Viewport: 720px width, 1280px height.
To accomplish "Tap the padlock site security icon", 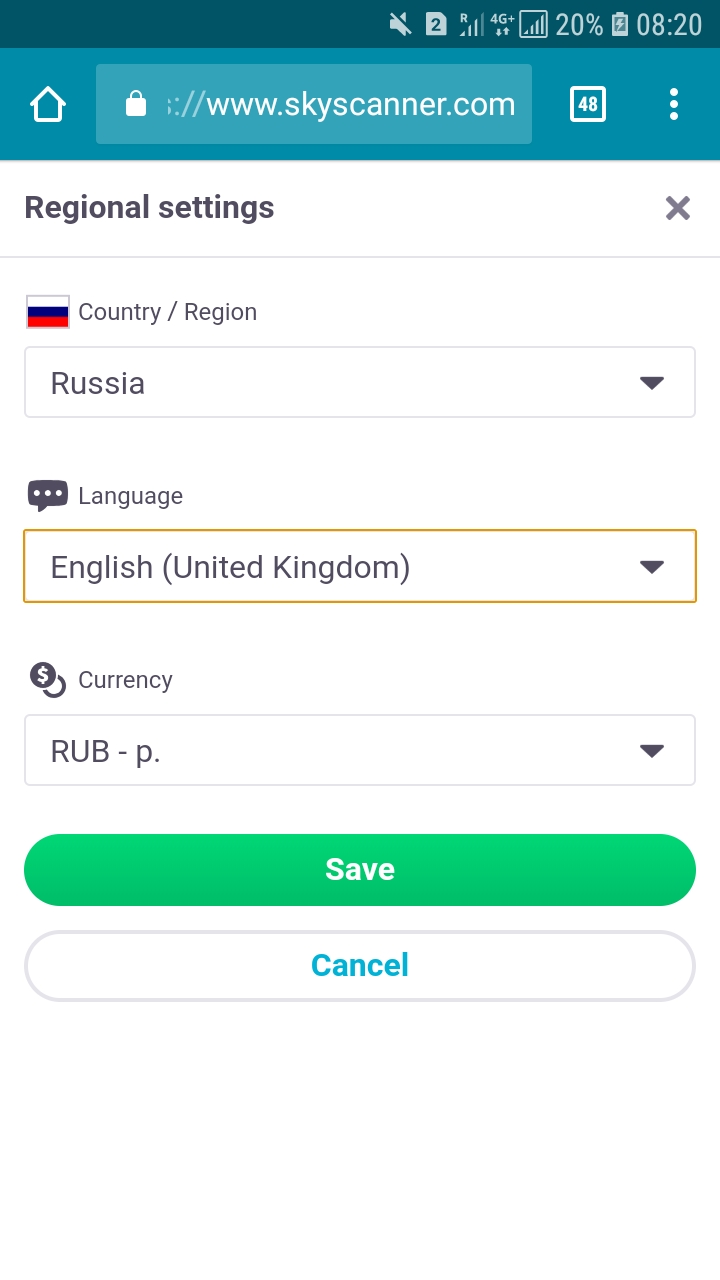I will [x=136, y=104].
